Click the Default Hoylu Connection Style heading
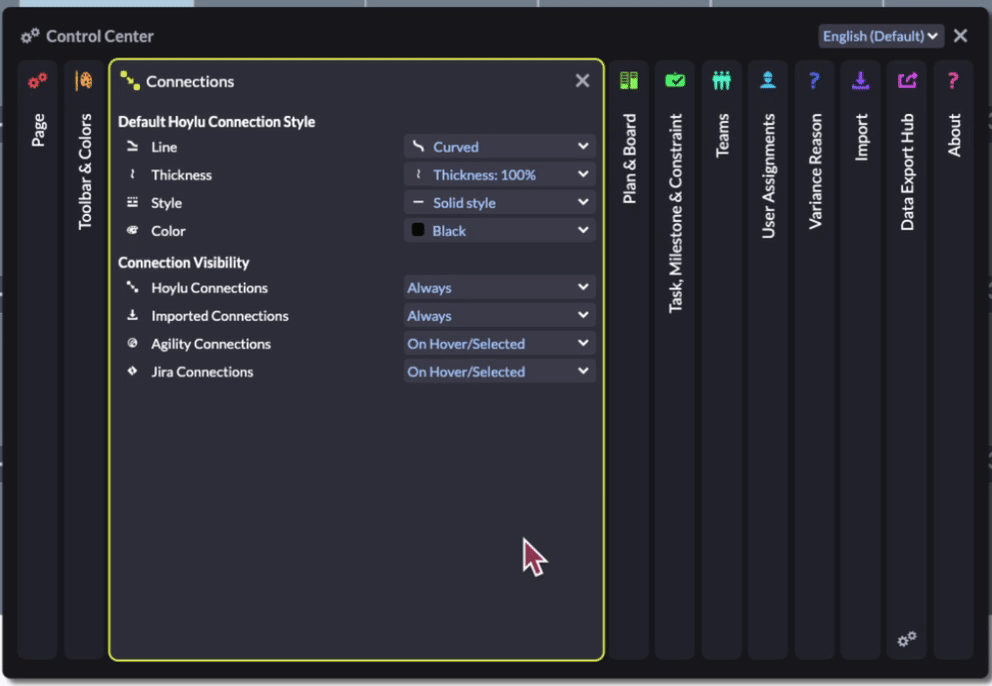 [216, 122]
